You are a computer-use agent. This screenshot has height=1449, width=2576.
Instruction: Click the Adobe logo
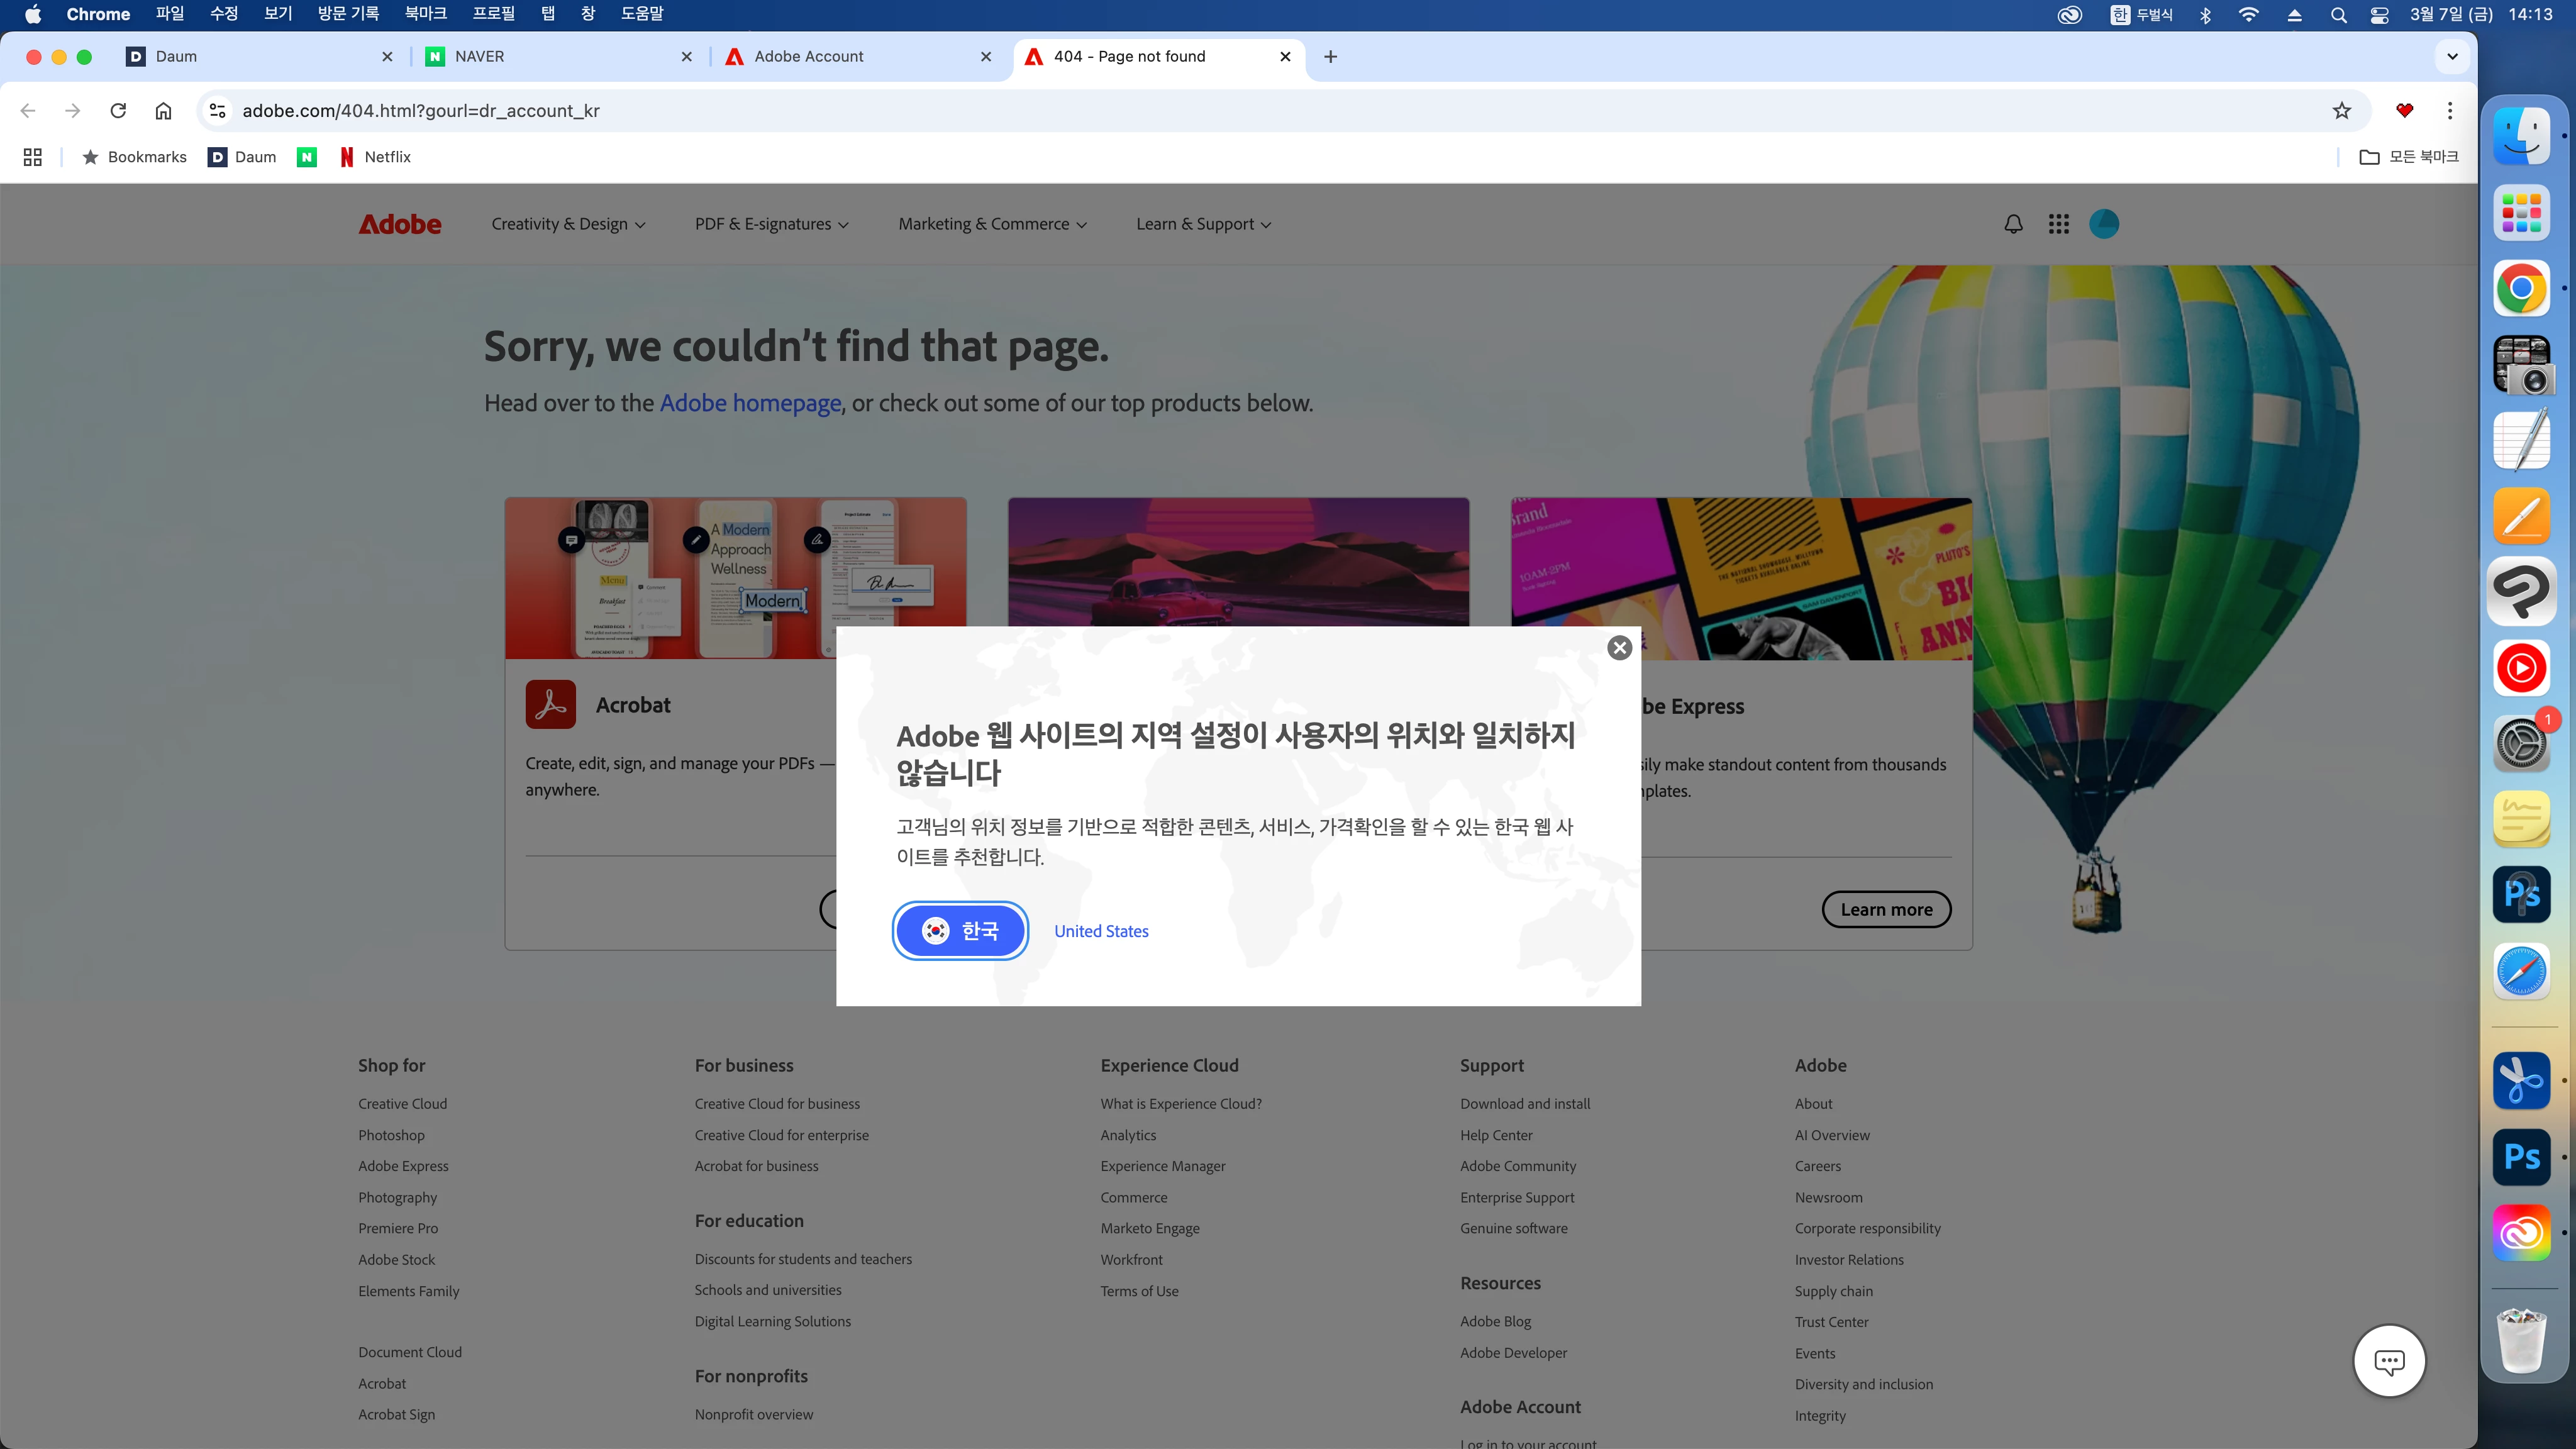click(x=400, y=224)
